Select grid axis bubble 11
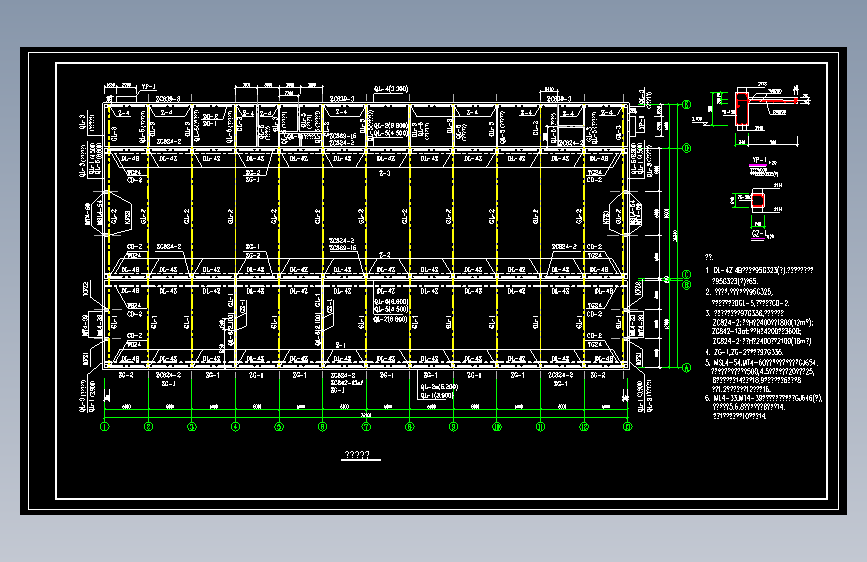This screenshot has height=562, width=867. tap(541, 426)
